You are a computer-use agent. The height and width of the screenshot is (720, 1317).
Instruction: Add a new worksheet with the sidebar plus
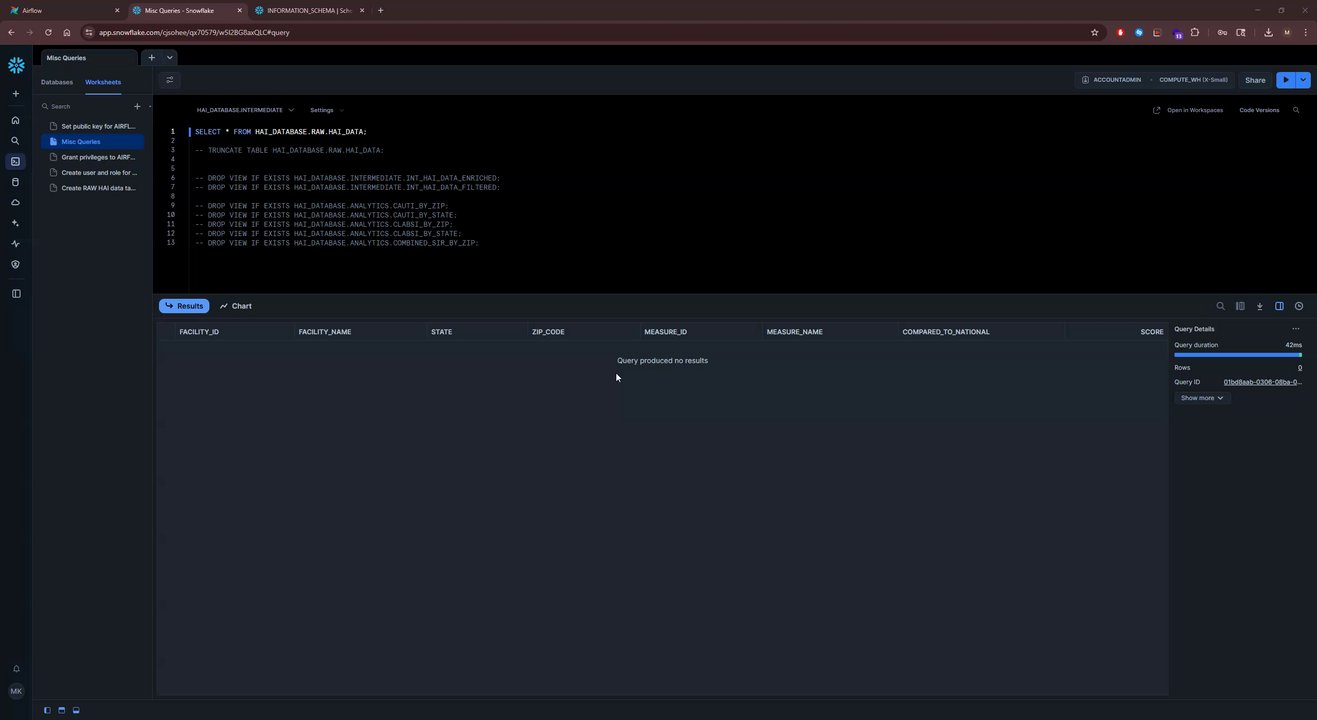point(137,106)
